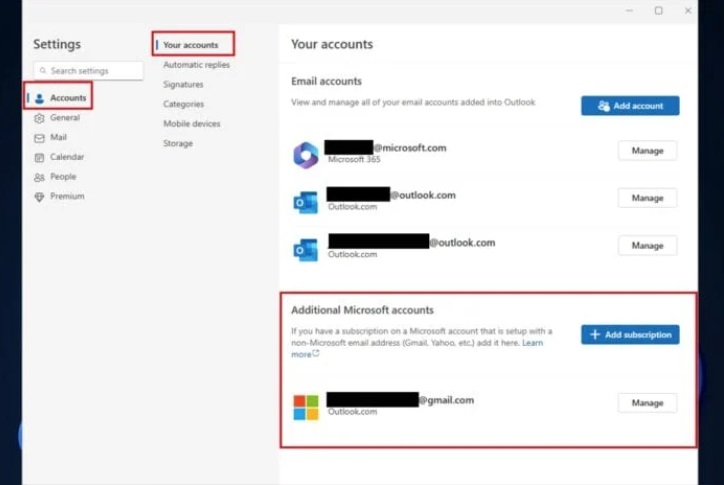Screen dimensions: 724x485
Task: Click the search magnifier icon
Action: coord(43,71)
